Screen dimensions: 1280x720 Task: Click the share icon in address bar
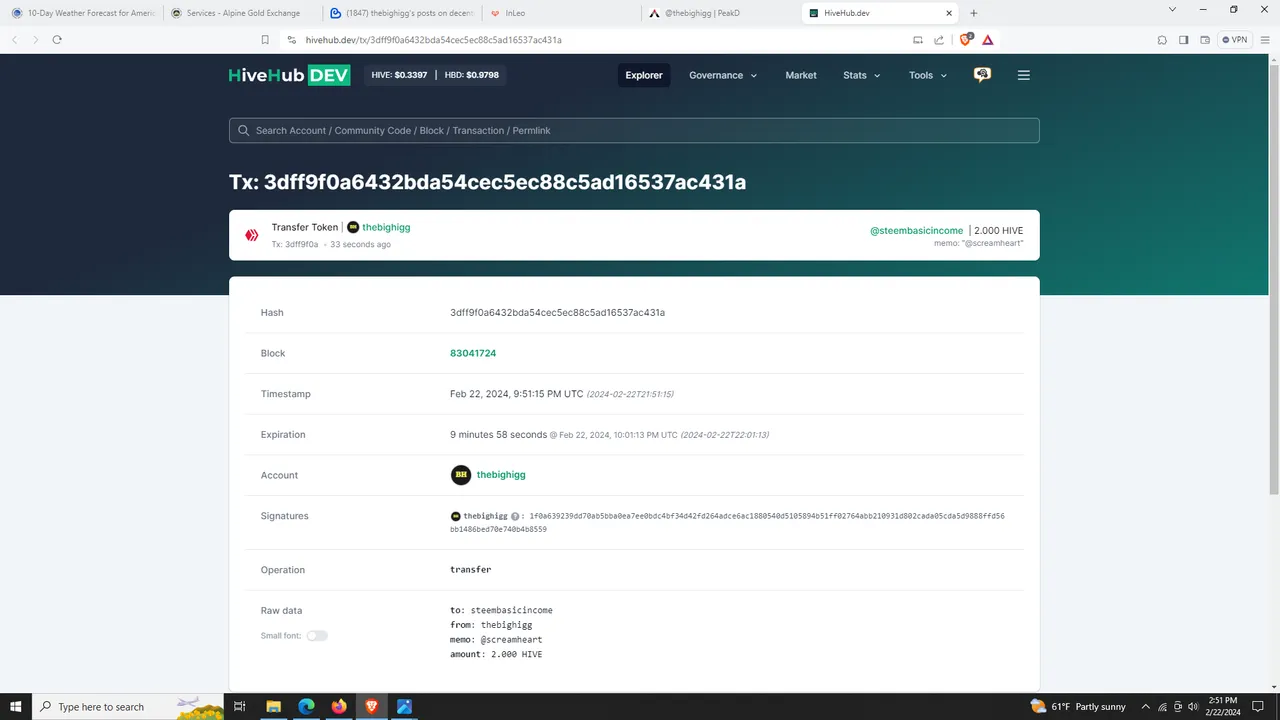[939, 40]
